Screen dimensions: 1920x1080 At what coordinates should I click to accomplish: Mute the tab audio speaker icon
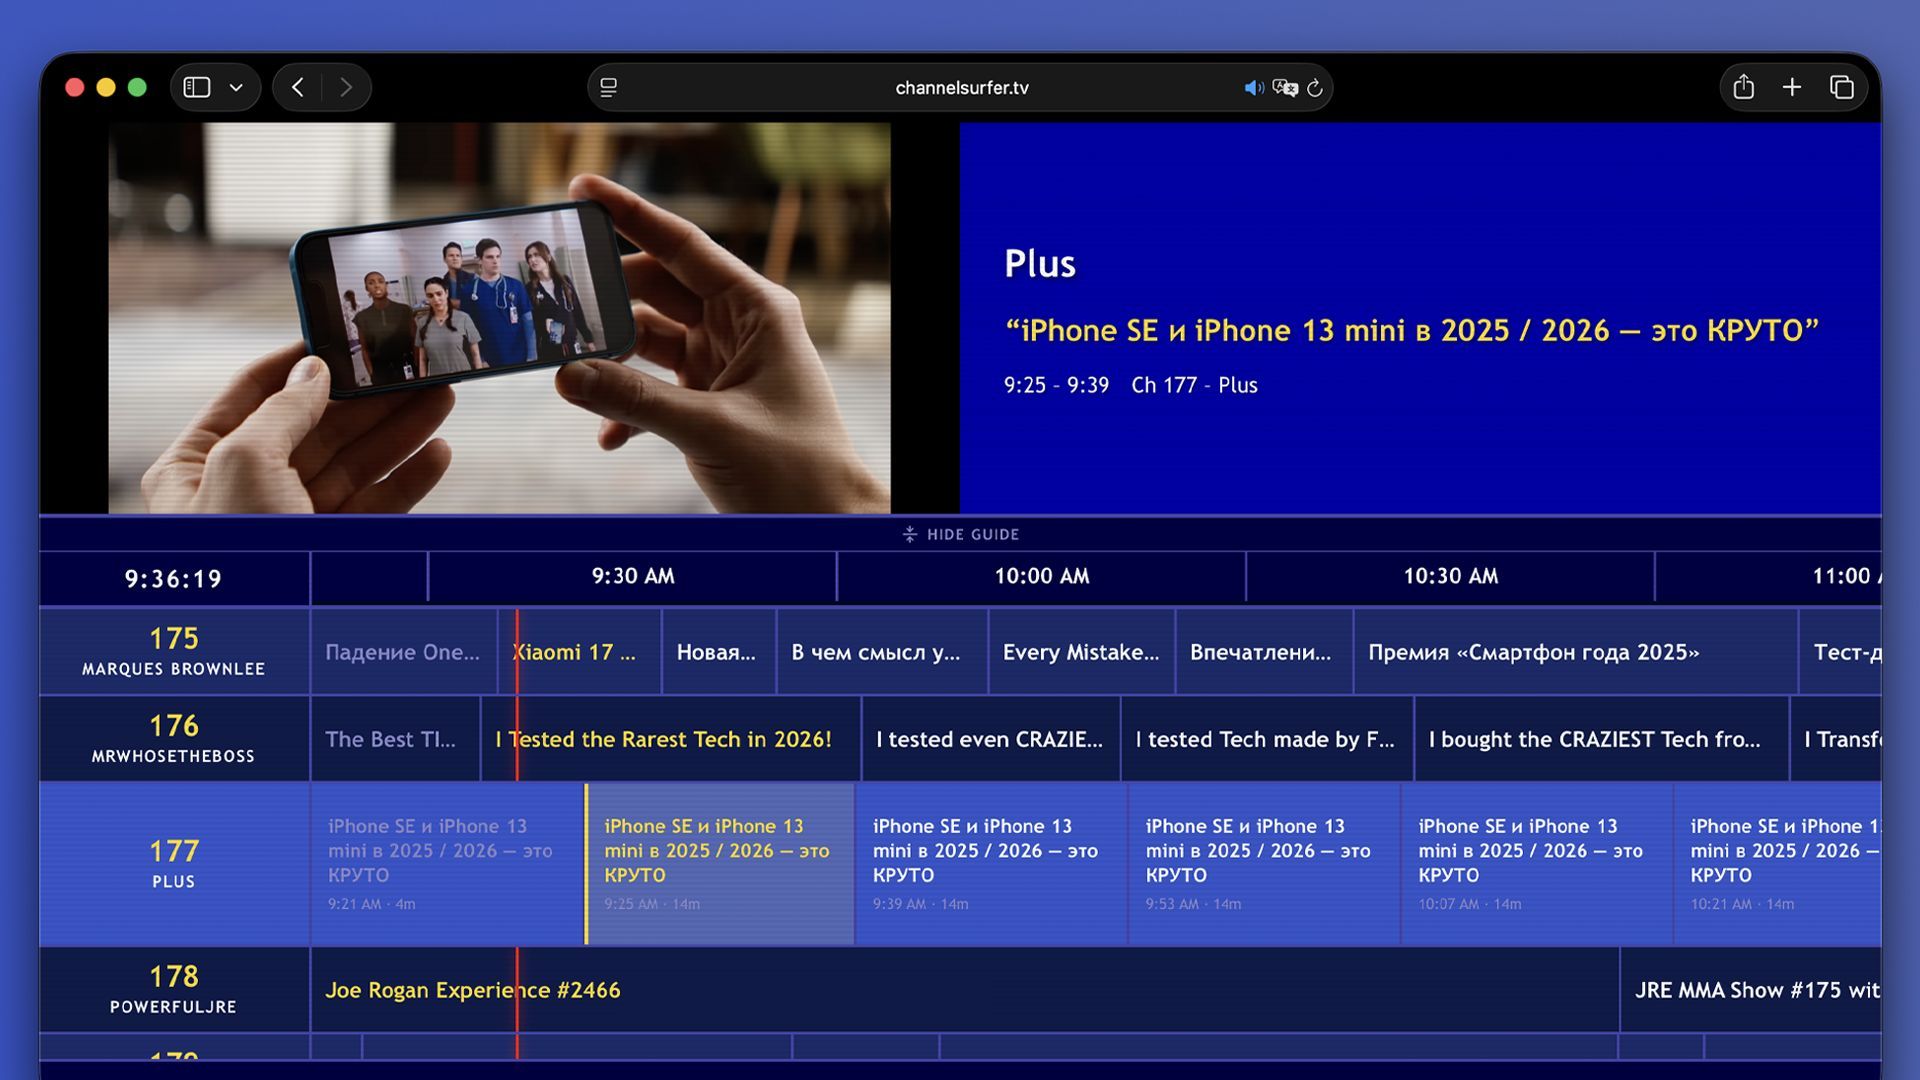1252,88
